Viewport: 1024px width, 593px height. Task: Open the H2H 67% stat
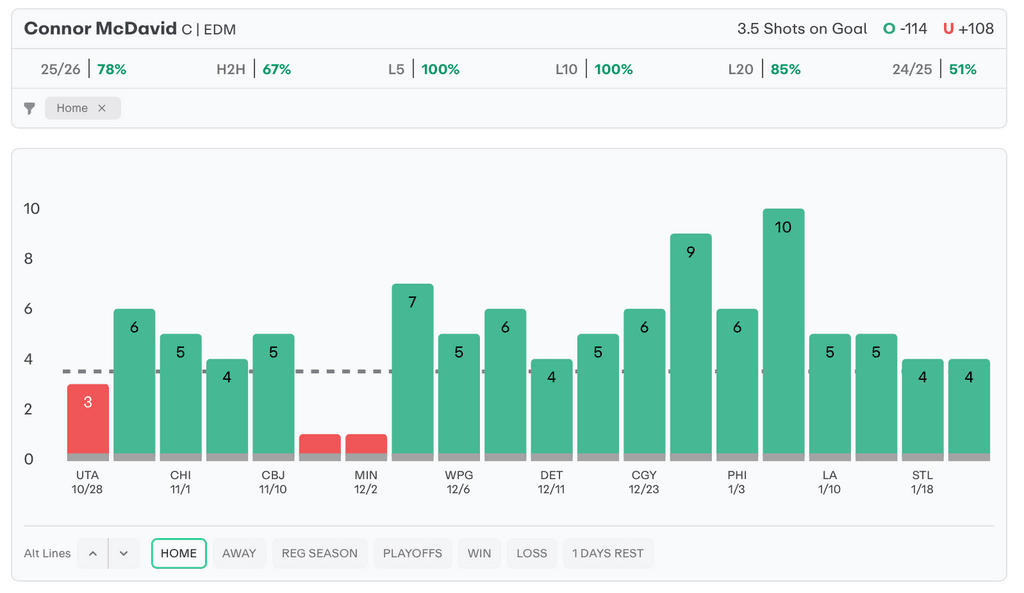(x=254, y=69)
